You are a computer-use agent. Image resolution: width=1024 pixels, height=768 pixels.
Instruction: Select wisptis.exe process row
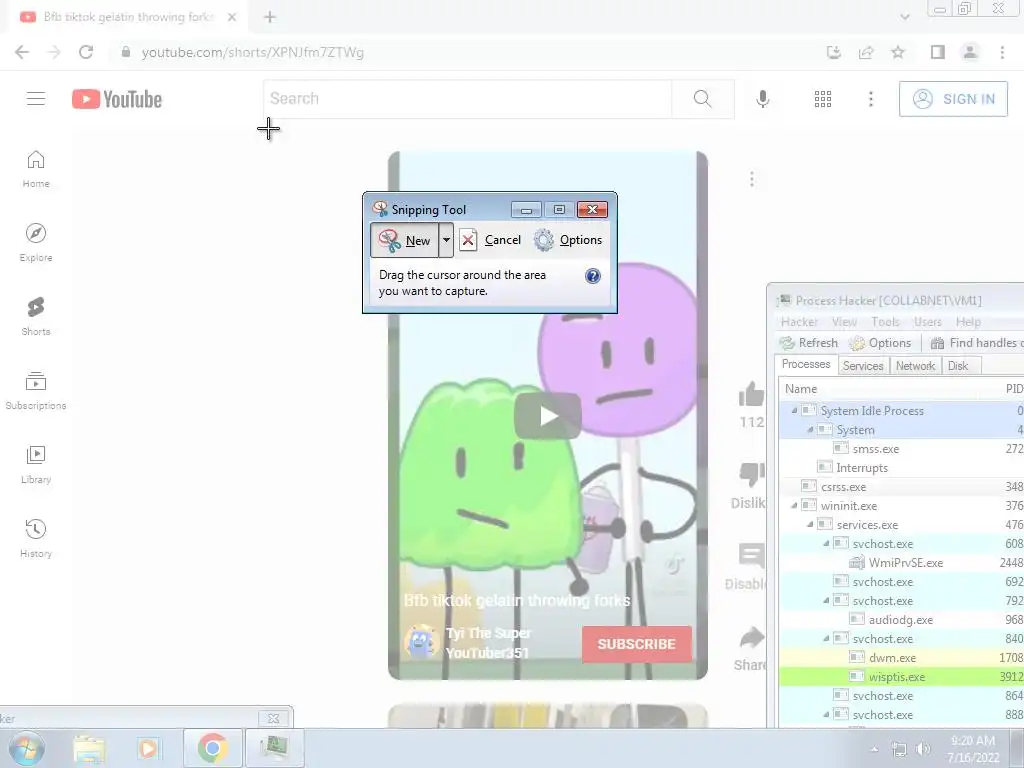click(901, 677)
